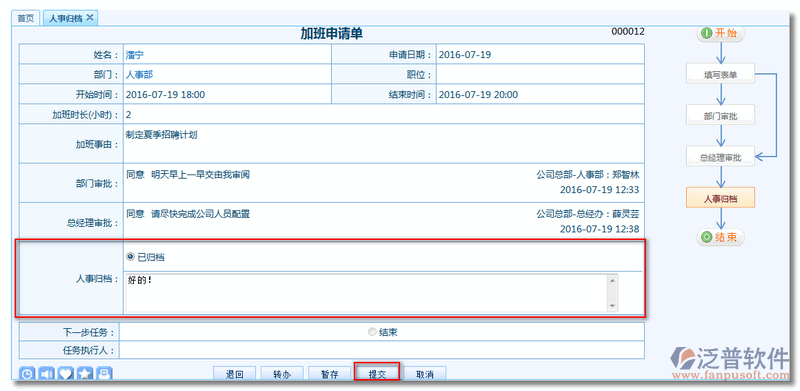The height and width of the screenshot is (391, 800).
Task: Click the comment 明天早上一早交由我审阅
Action: click(x=201, y=175)
